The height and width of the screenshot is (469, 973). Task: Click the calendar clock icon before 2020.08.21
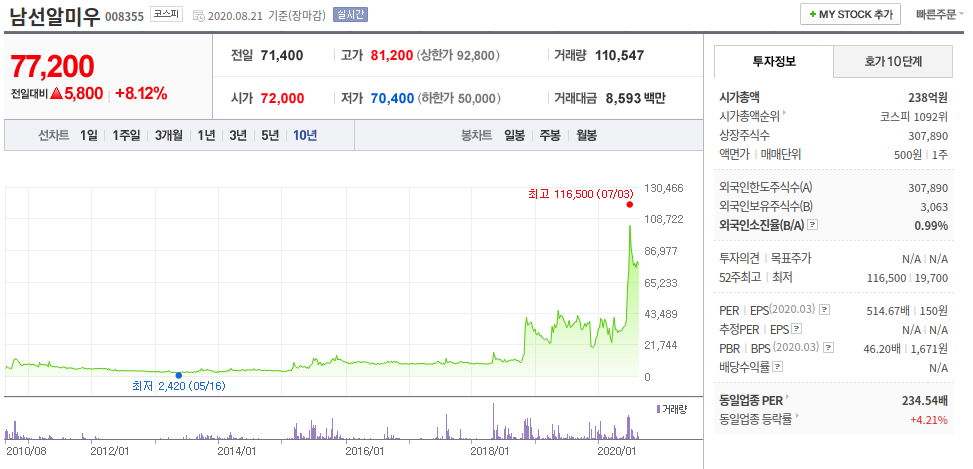pyautogui.click(x=198, y=16)
